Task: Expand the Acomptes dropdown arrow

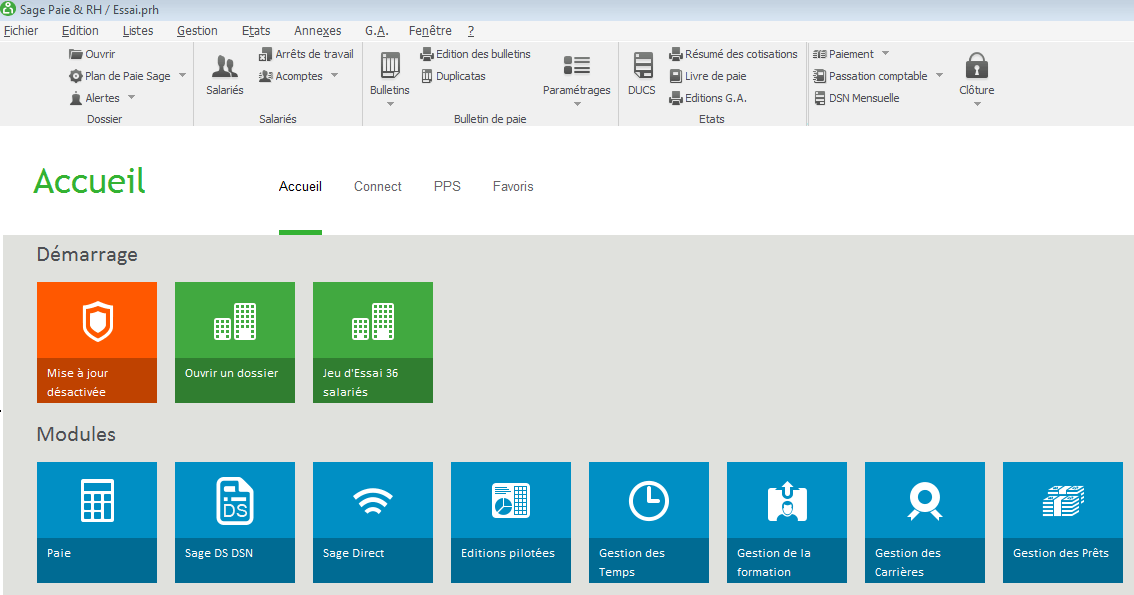Action: coord(335,76)
